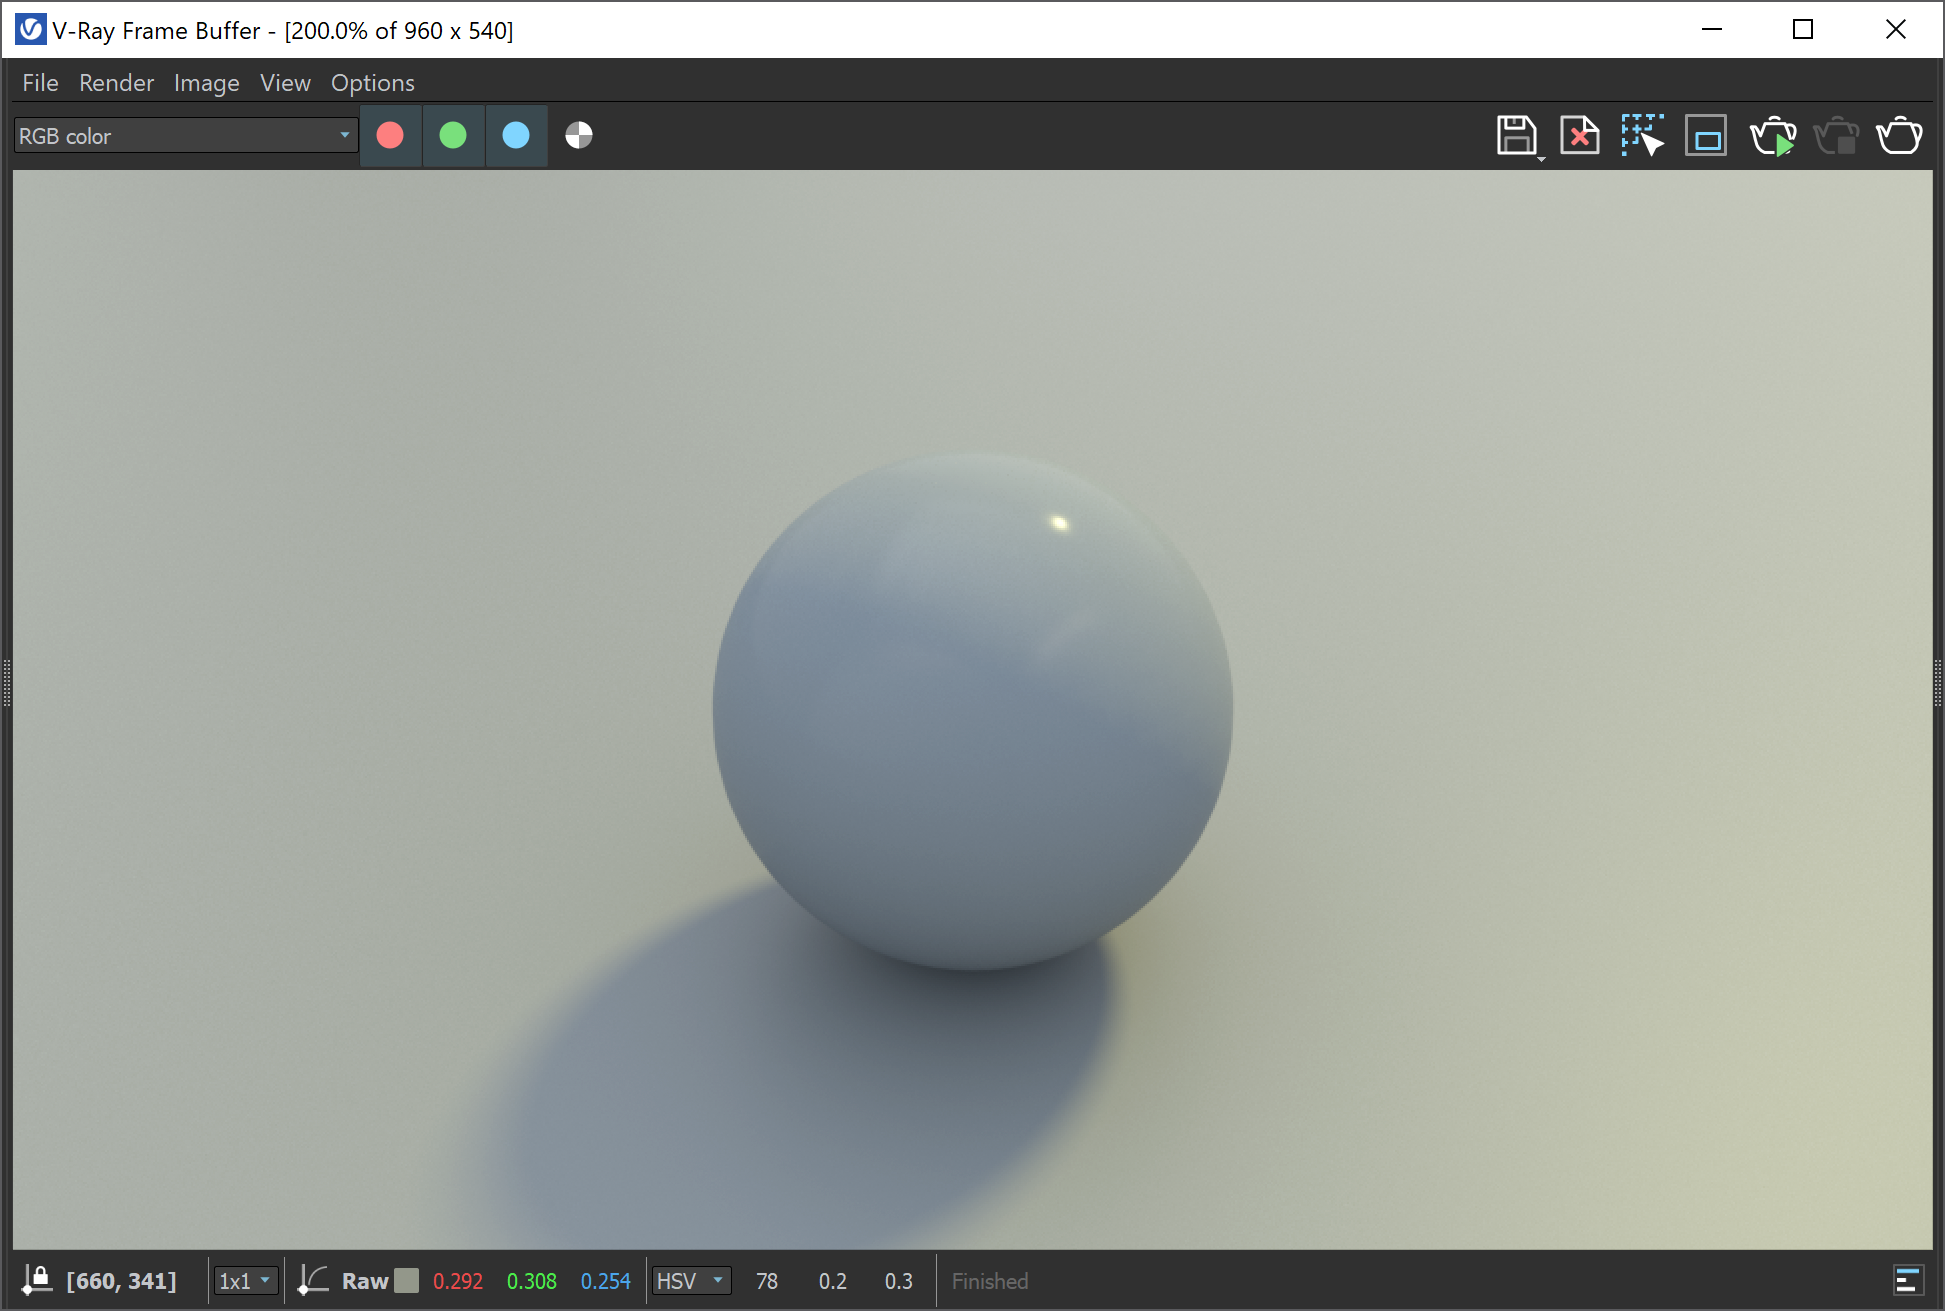Save the current channel image

pos(1517,135)
